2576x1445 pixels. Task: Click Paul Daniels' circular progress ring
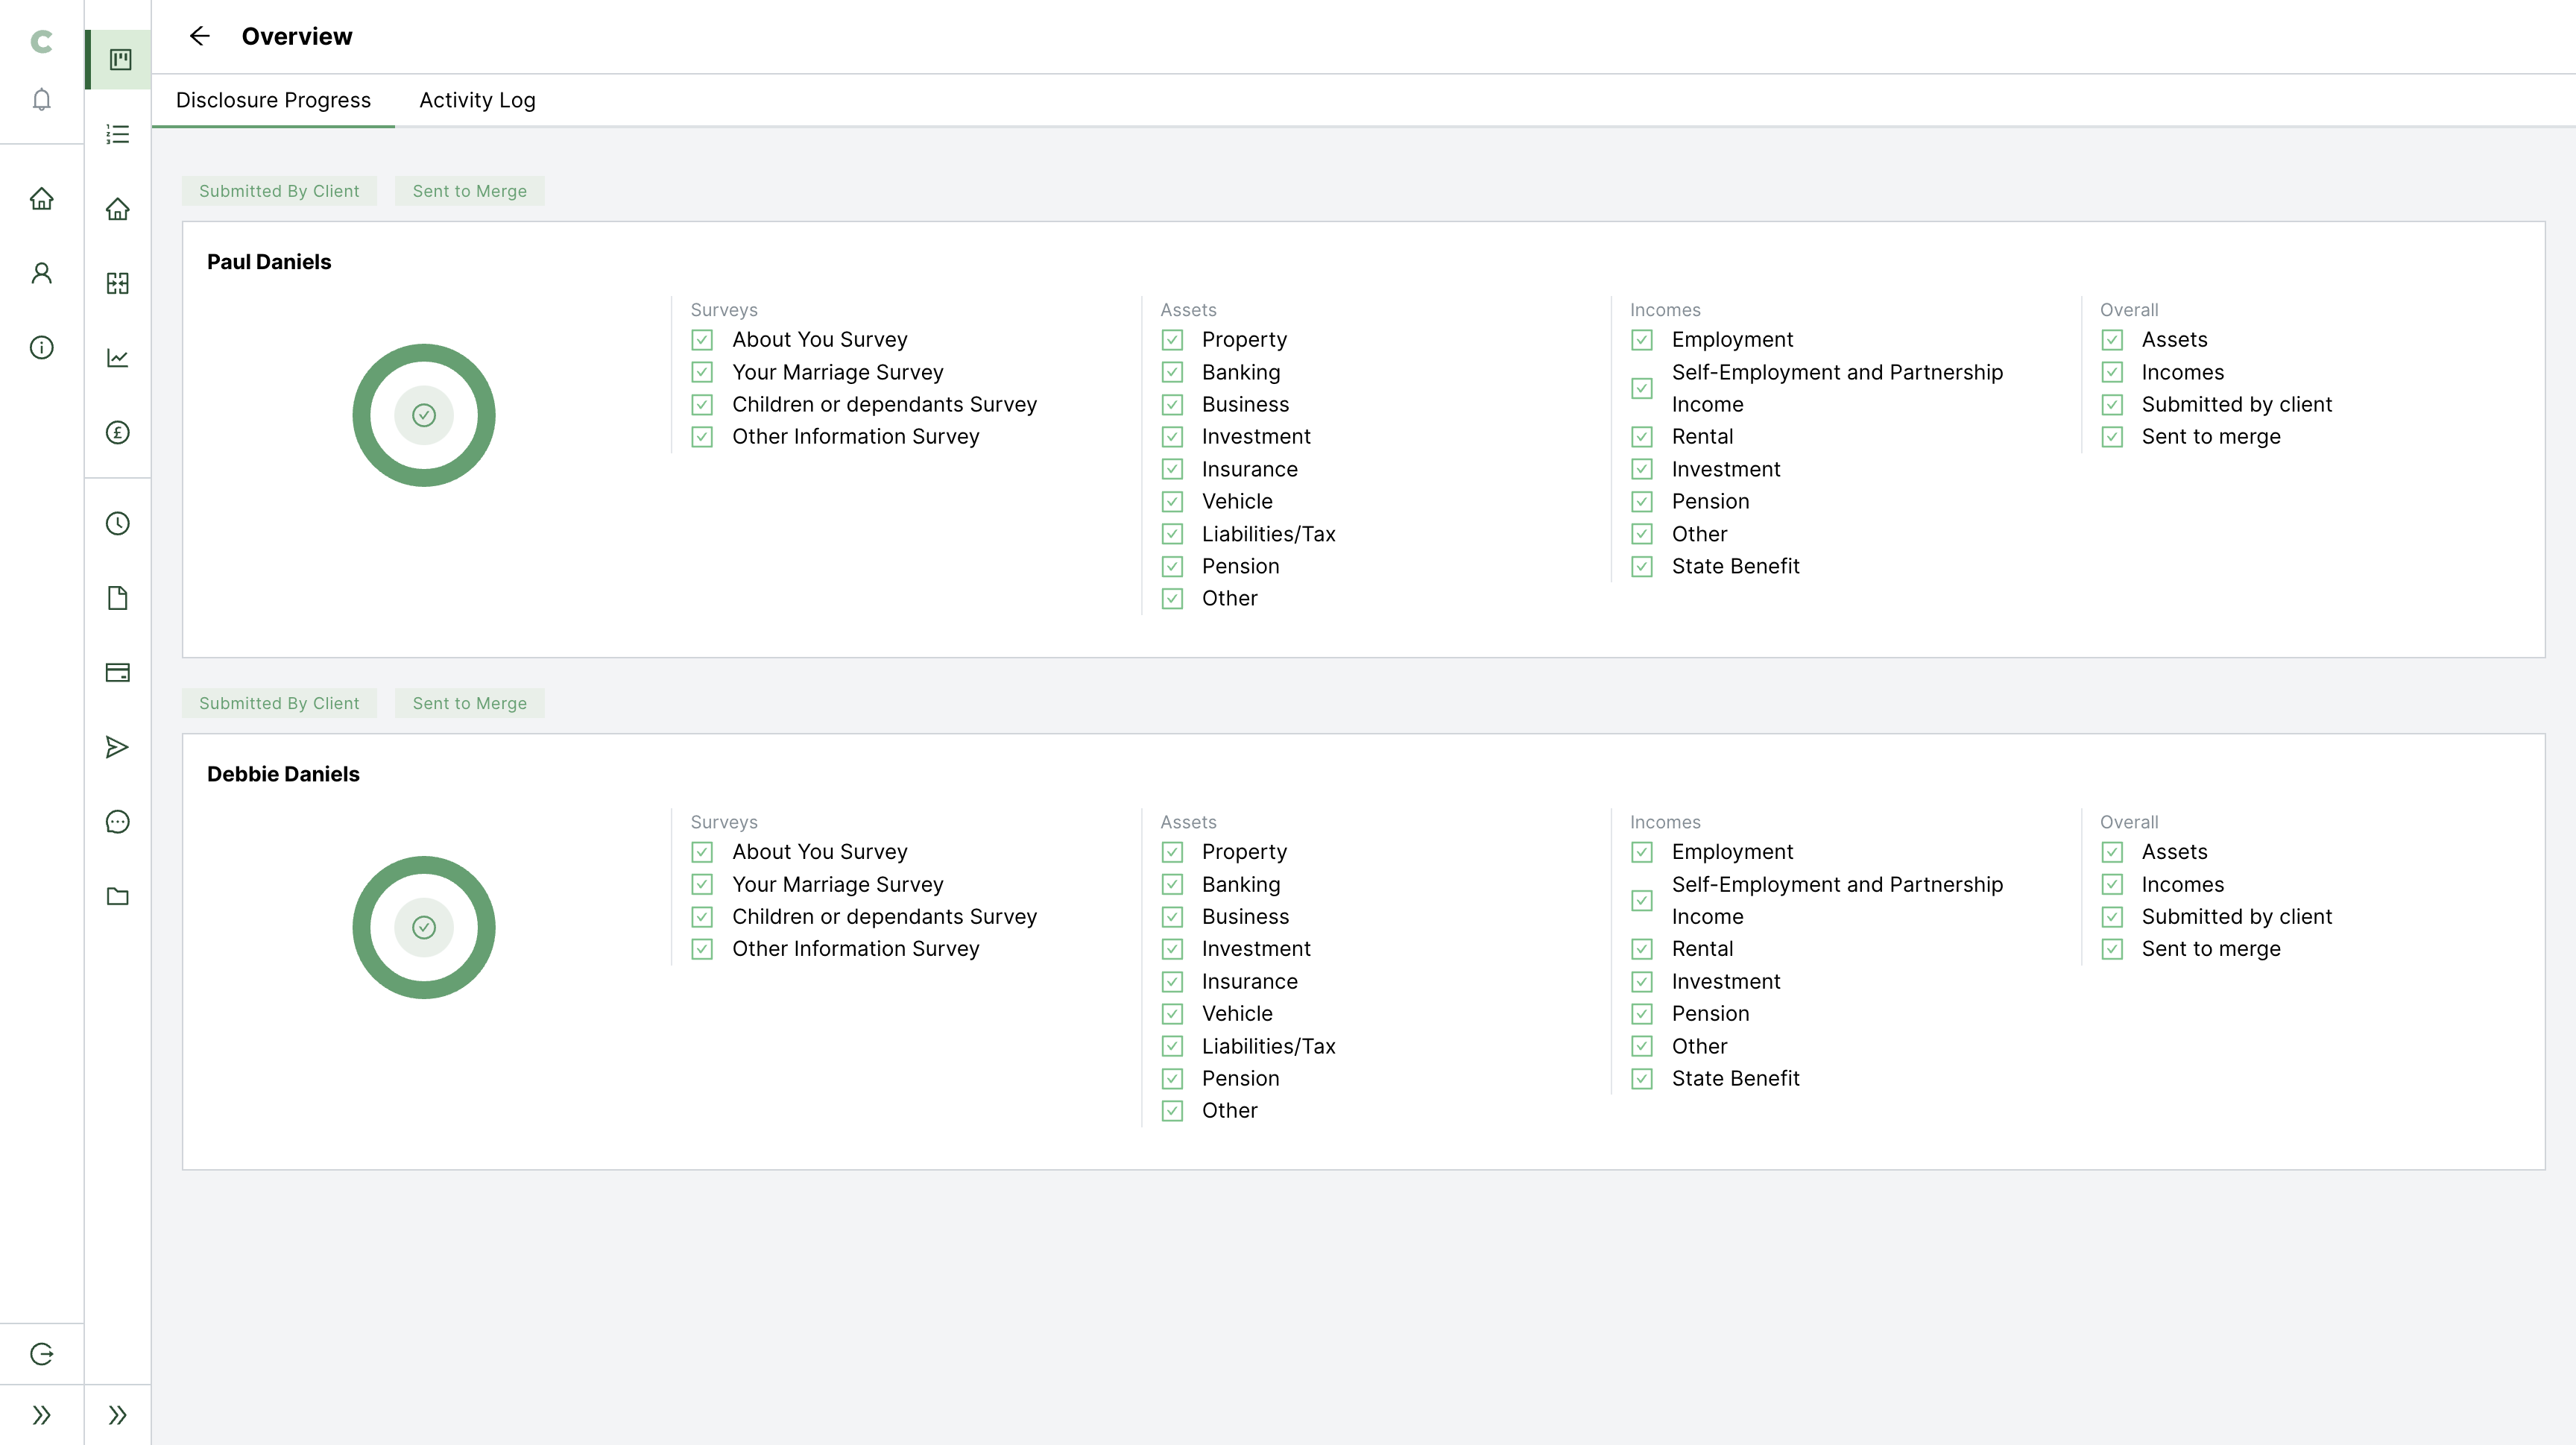pos(423,415)
